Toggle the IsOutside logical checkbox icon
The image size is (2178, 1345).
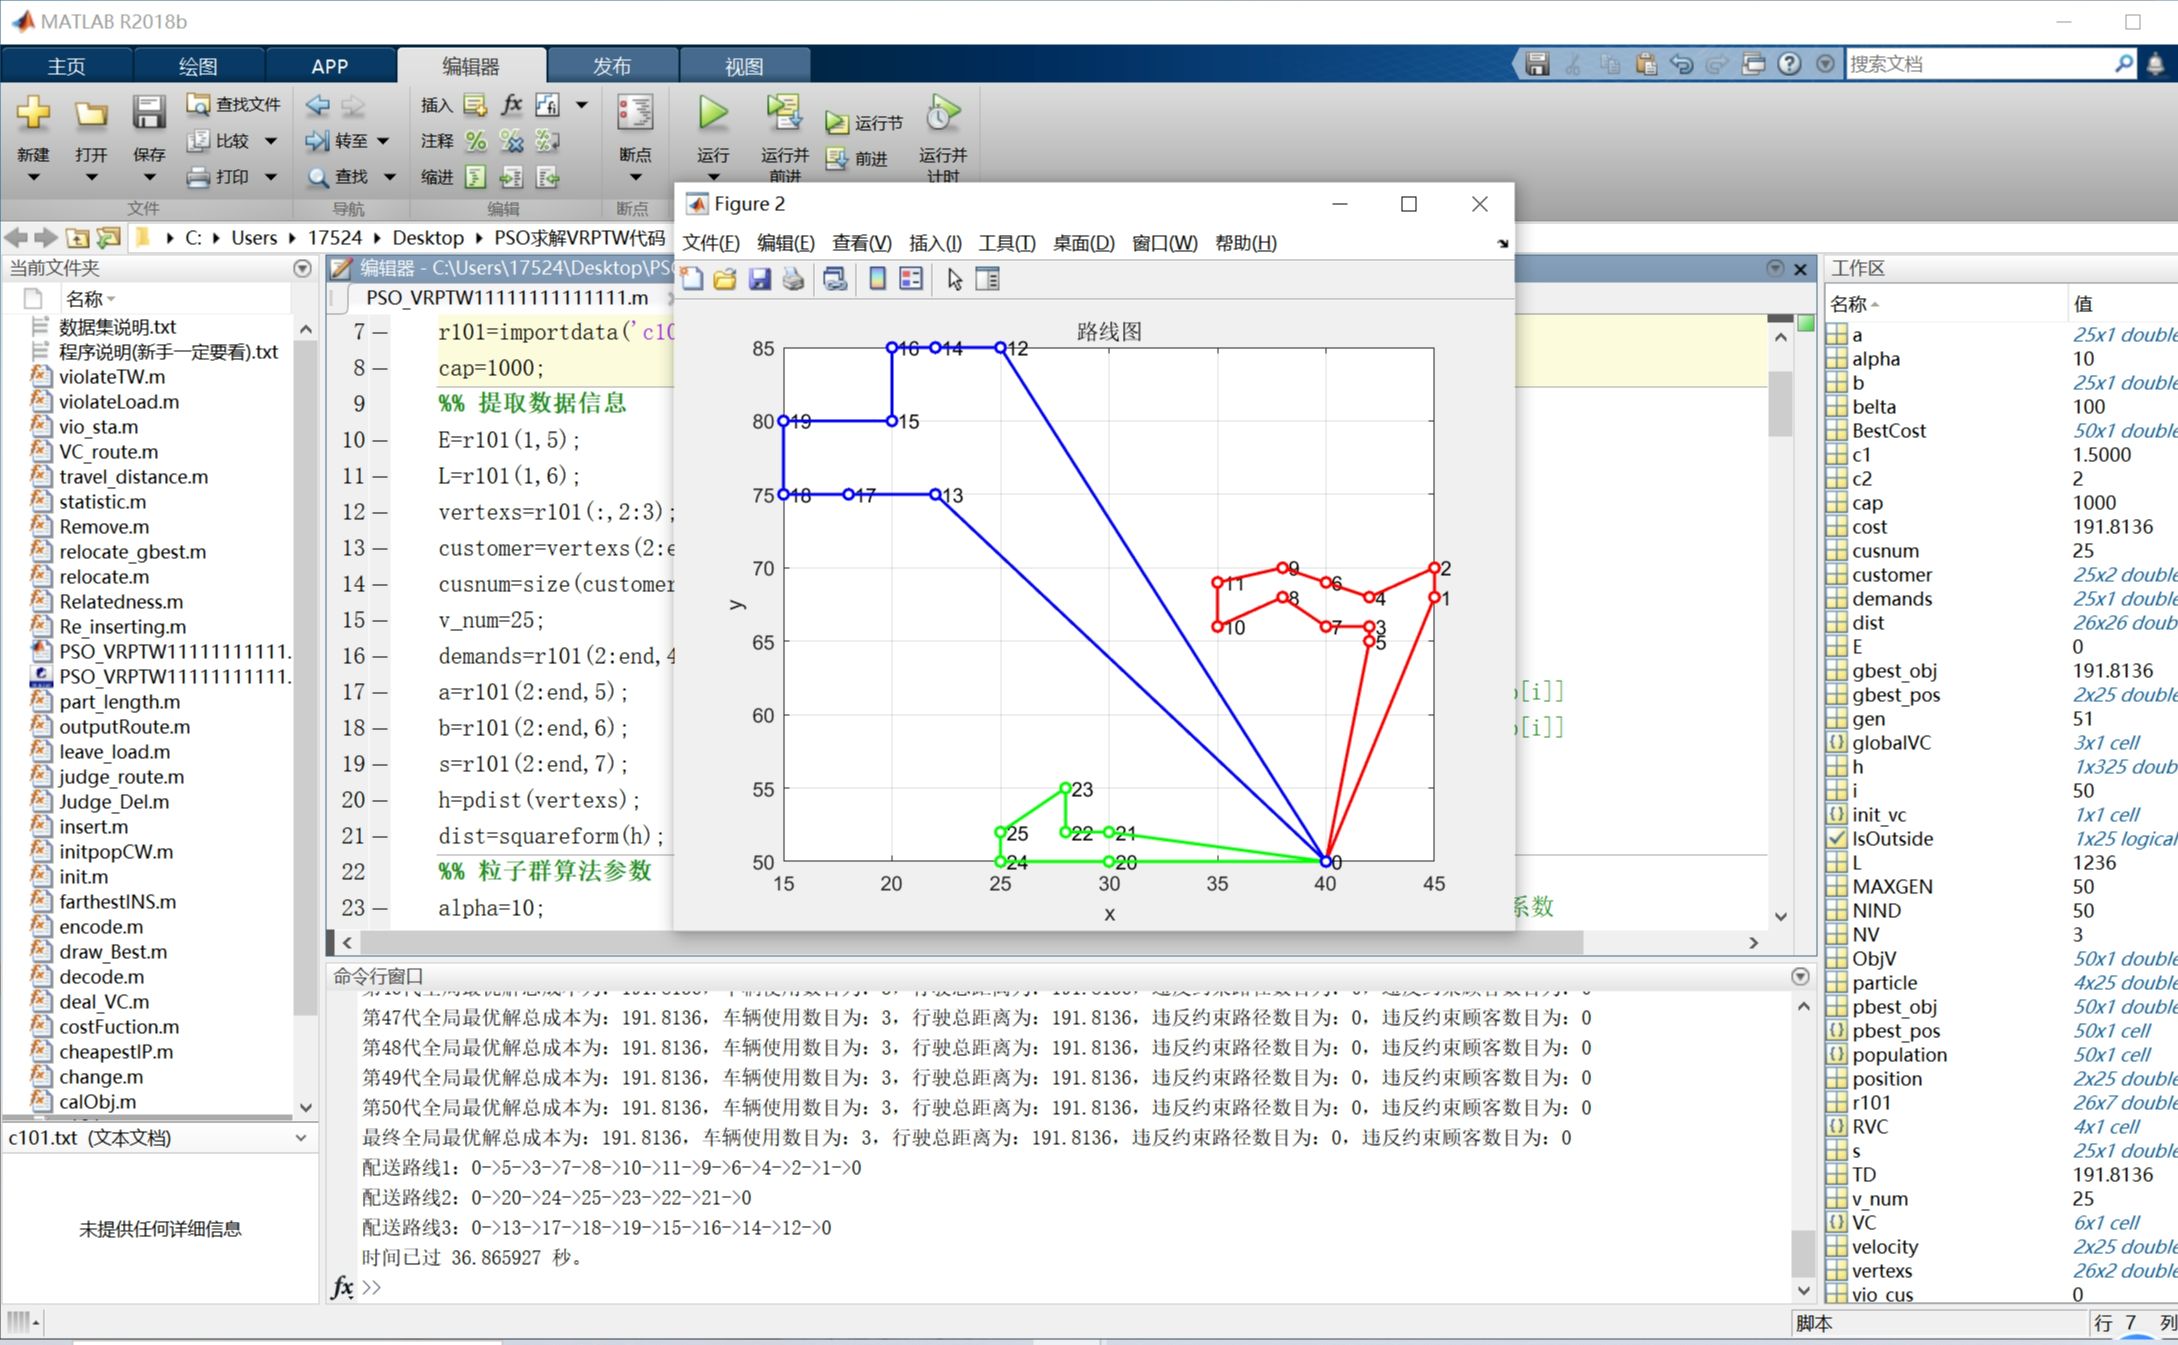(1837, 838)
